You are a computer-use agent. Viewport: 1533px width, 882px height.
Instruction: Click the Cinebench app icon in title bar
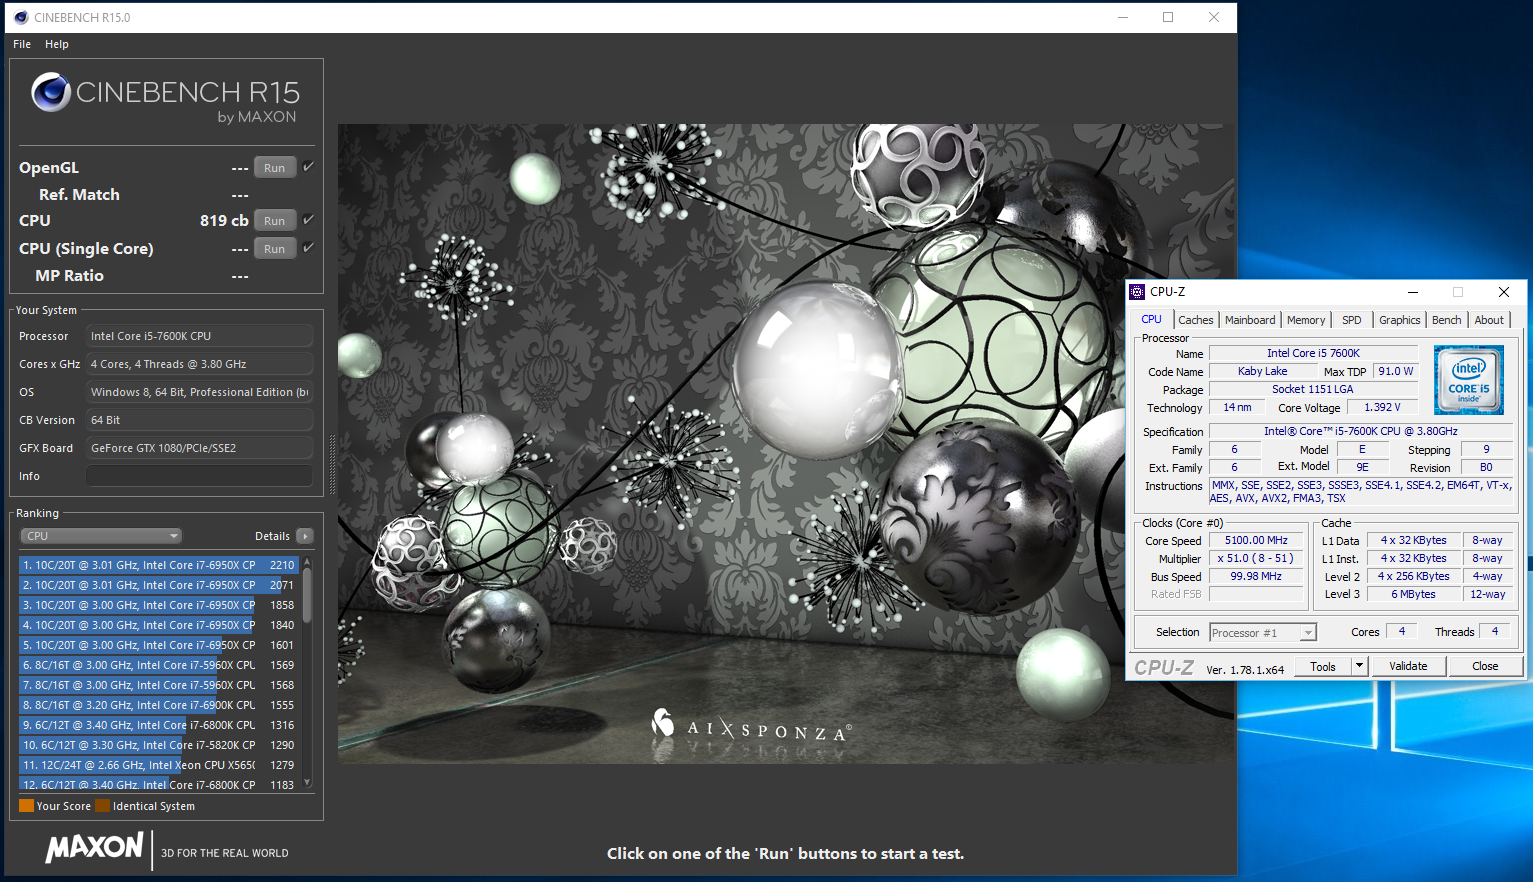pyautogui.click(x=21, y=17)
